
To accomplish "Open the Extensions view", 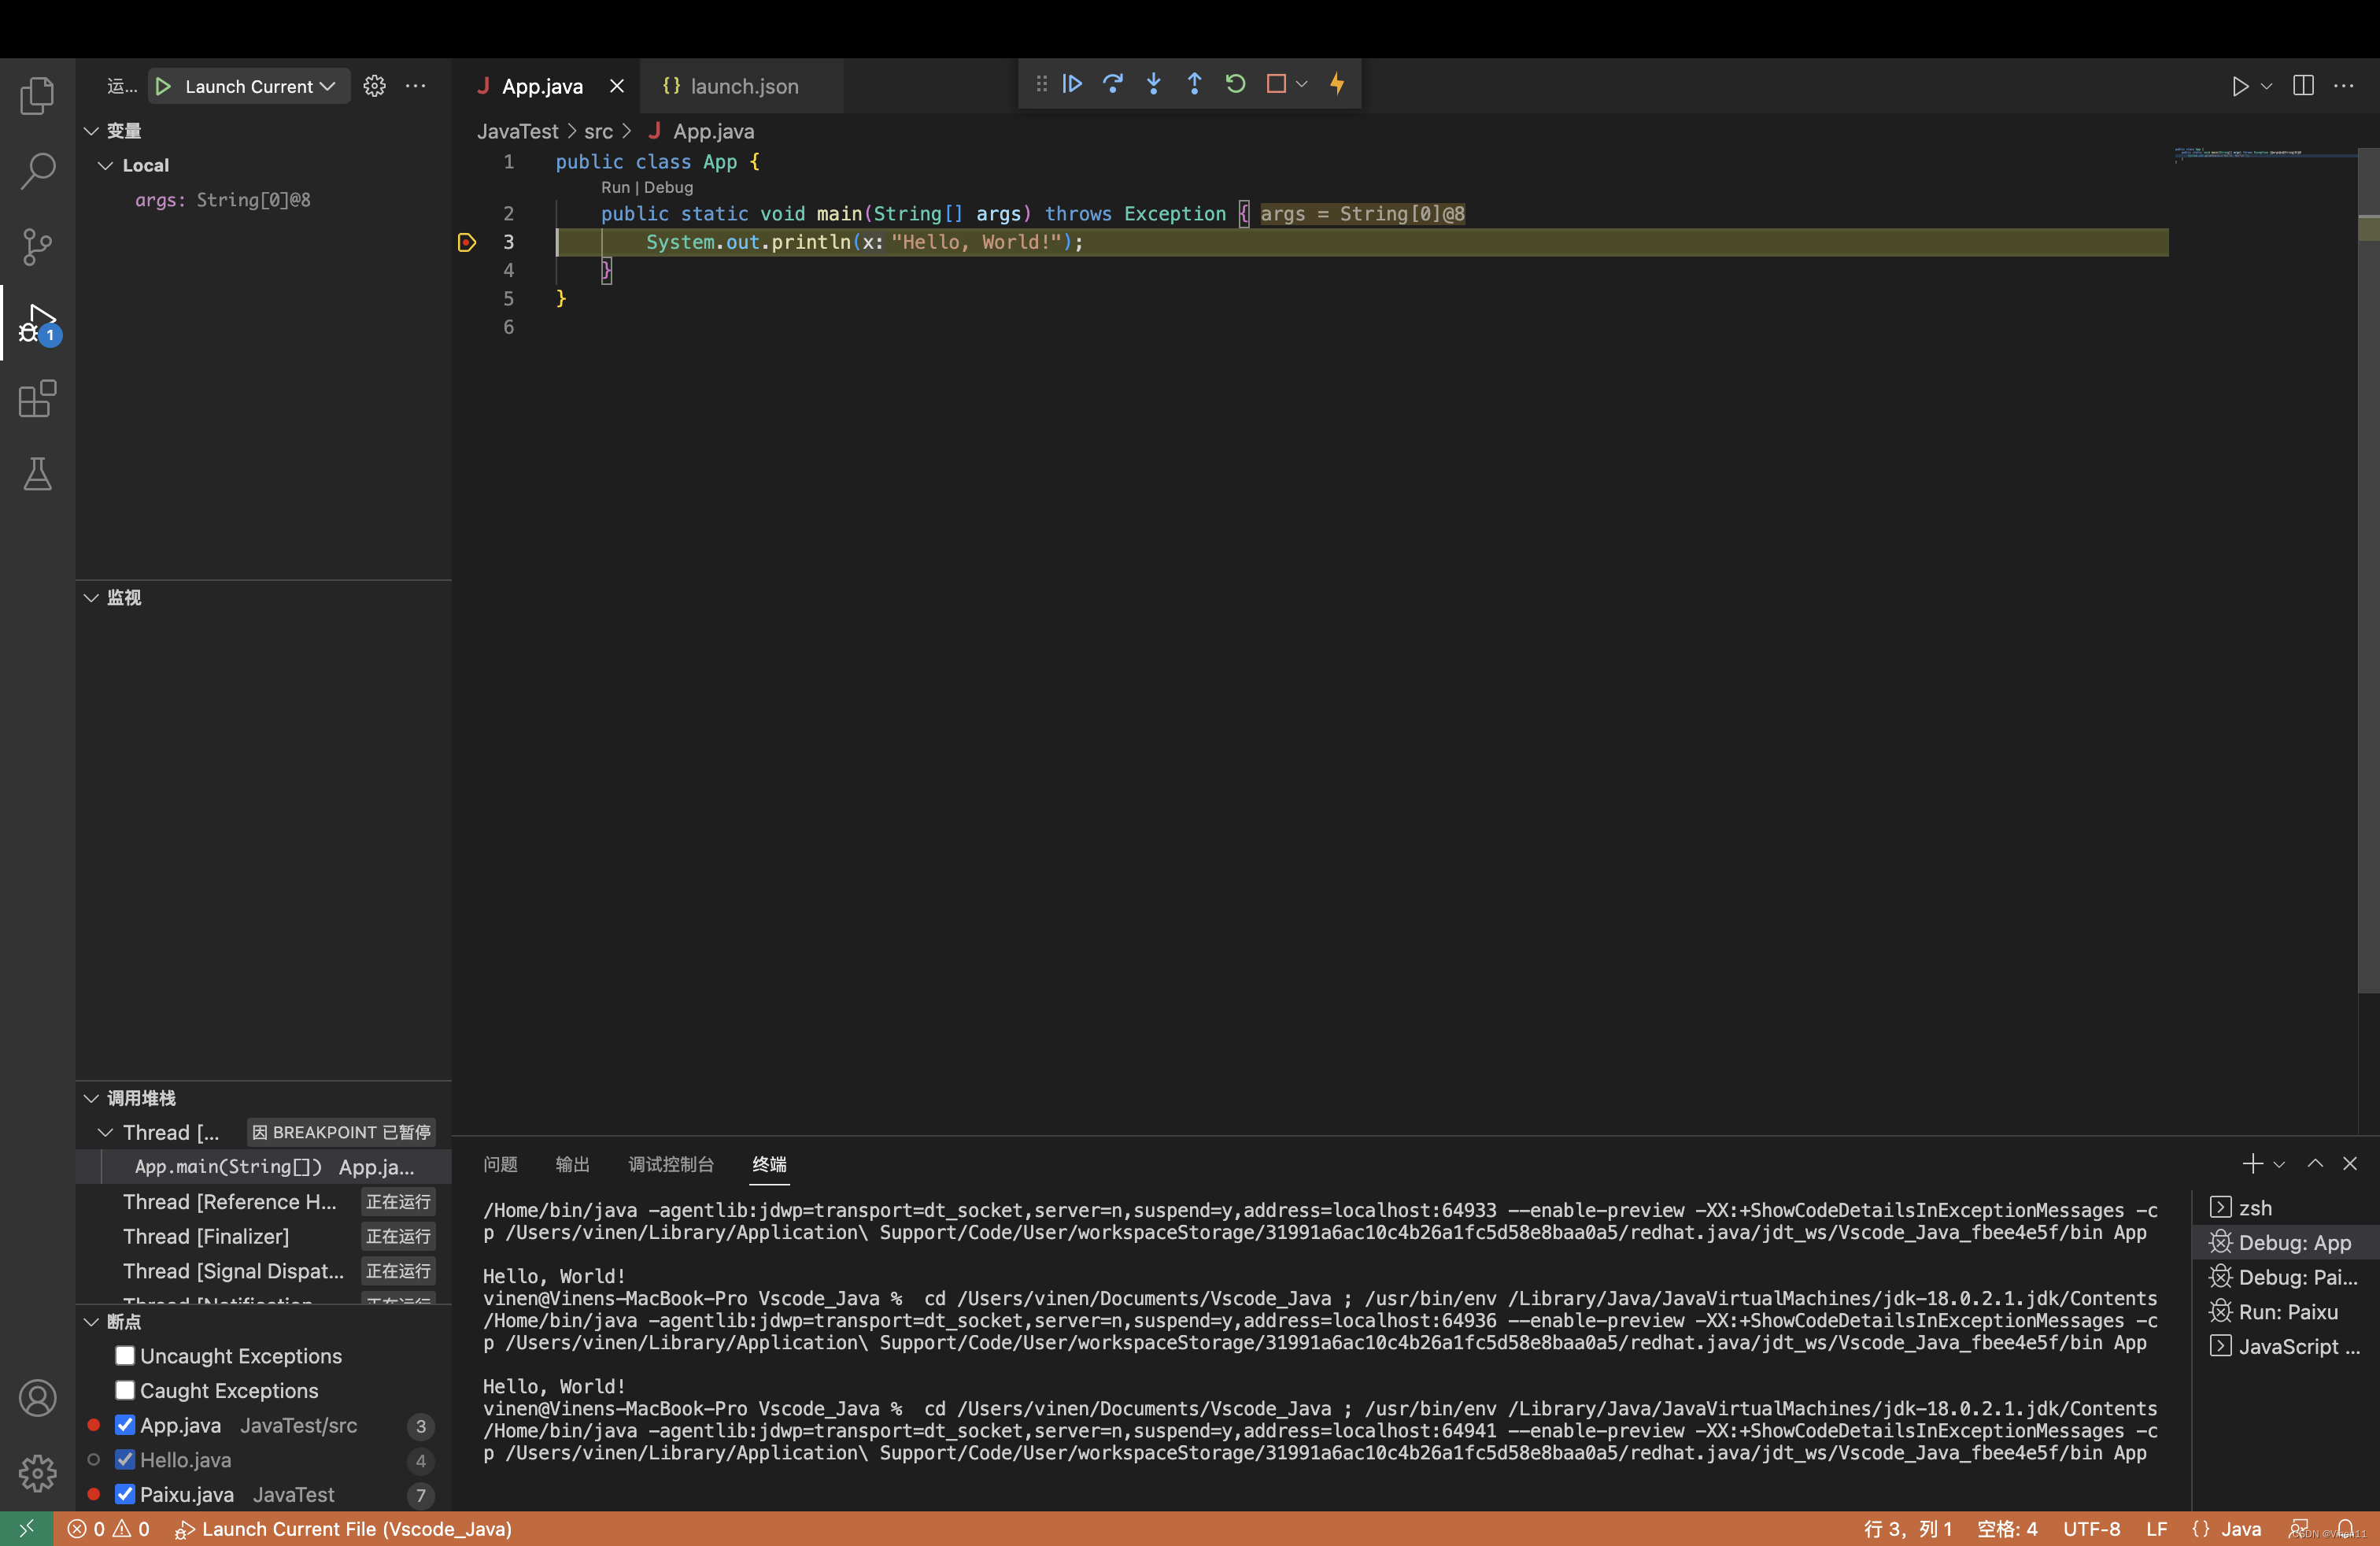I will click(x=36, y=398).
